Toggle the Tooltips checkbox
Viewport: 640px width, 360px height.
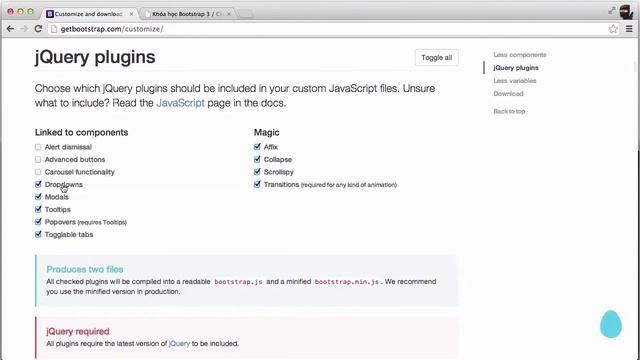(38, 209)
